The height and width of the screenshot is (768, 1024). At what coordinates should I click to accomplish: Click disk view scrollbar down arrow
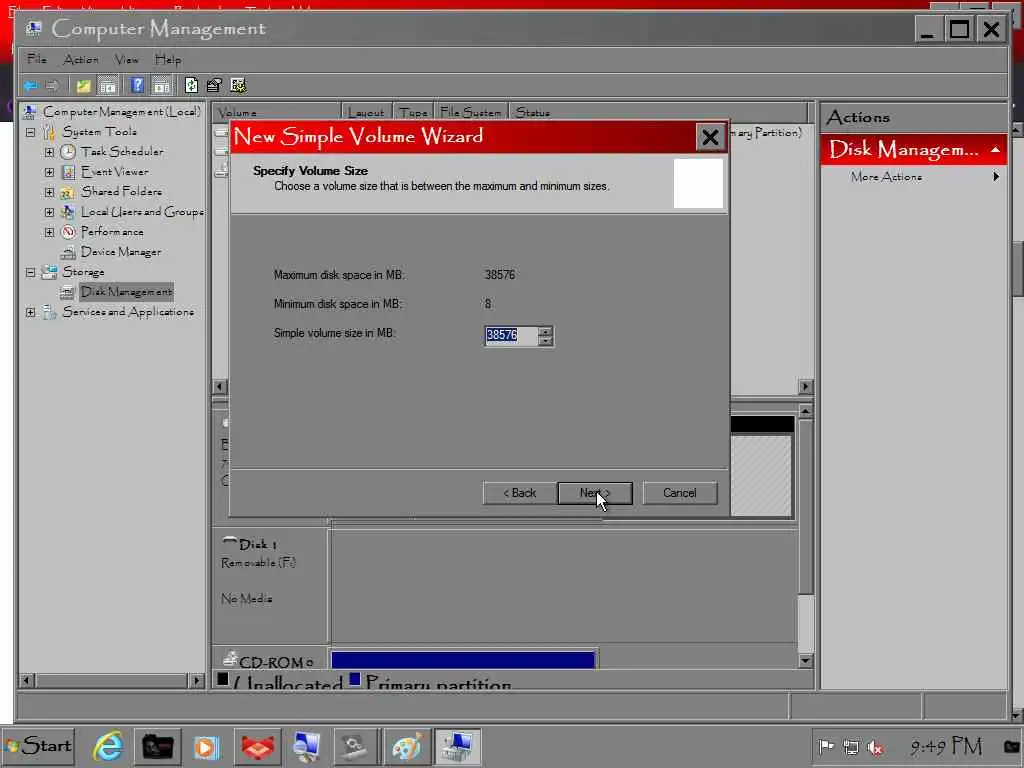pos(805,661)
